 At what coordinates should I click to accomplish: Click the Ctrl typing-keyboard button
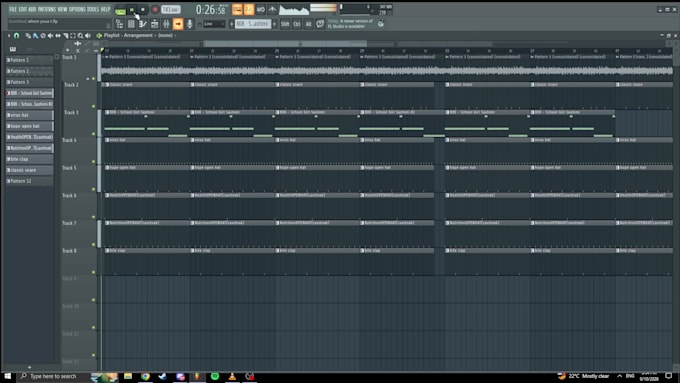click(297, 24)
